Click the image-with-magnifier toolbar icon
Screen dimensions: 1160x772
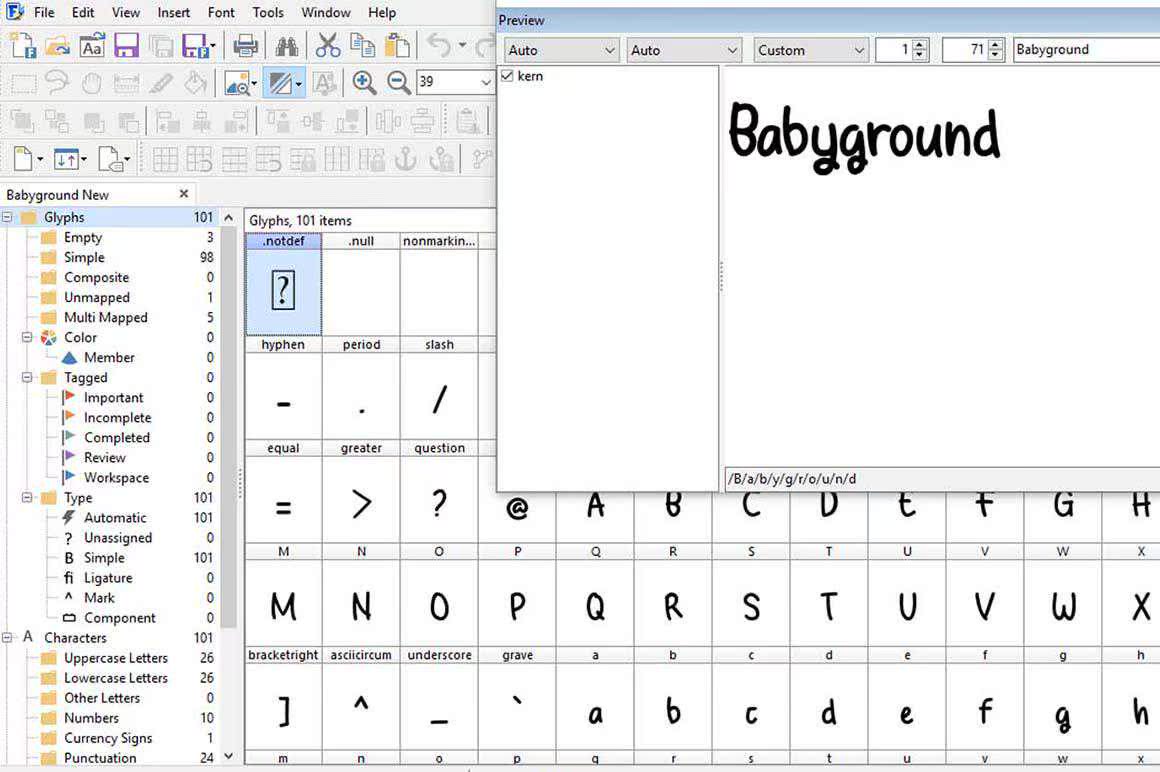(237, 83)
